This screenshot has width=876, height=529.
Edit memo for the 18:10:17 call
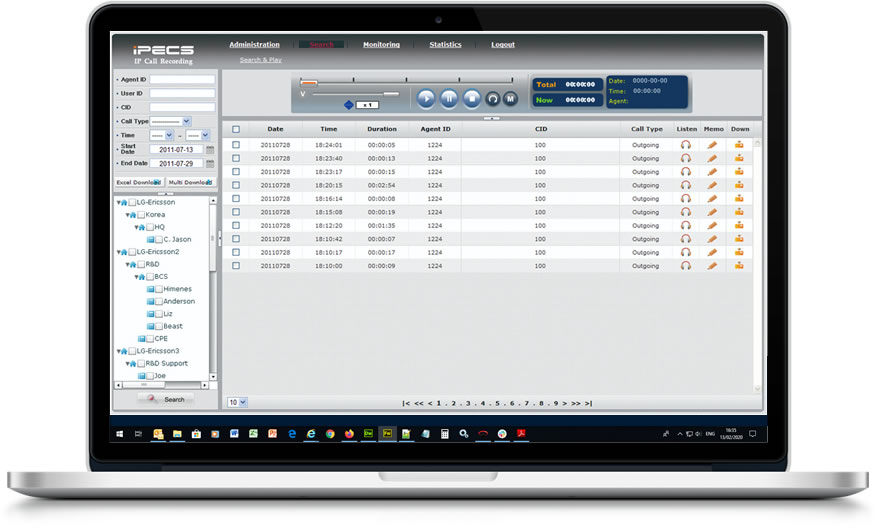pyautogui.click(x=712, y=252)
